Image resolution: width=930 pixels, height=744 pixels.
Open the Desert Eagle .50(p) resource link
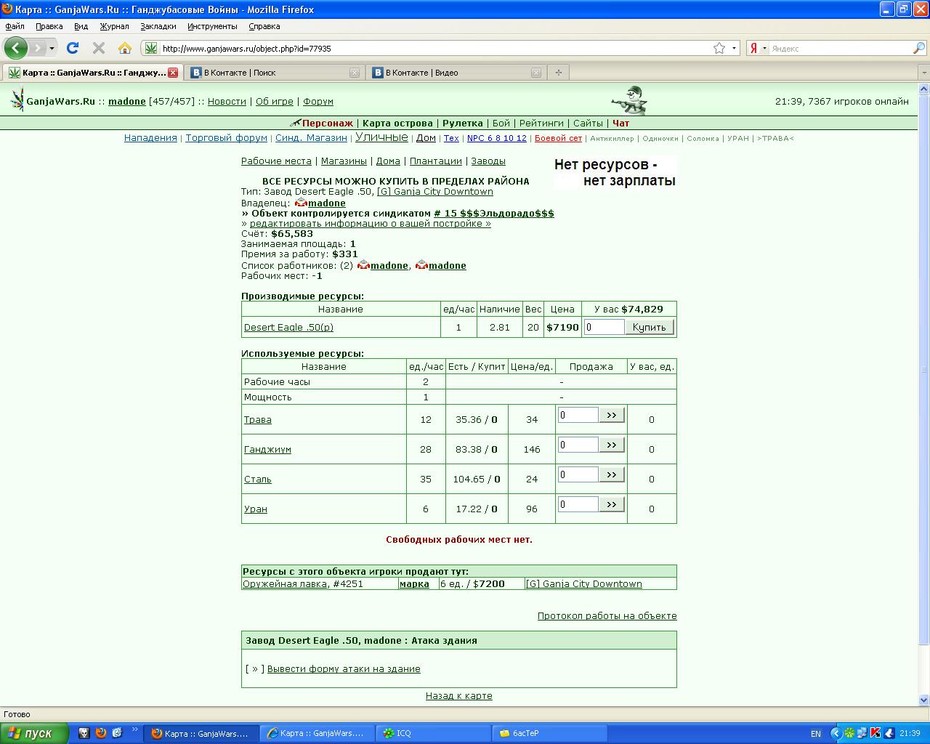tap(289, 328)
